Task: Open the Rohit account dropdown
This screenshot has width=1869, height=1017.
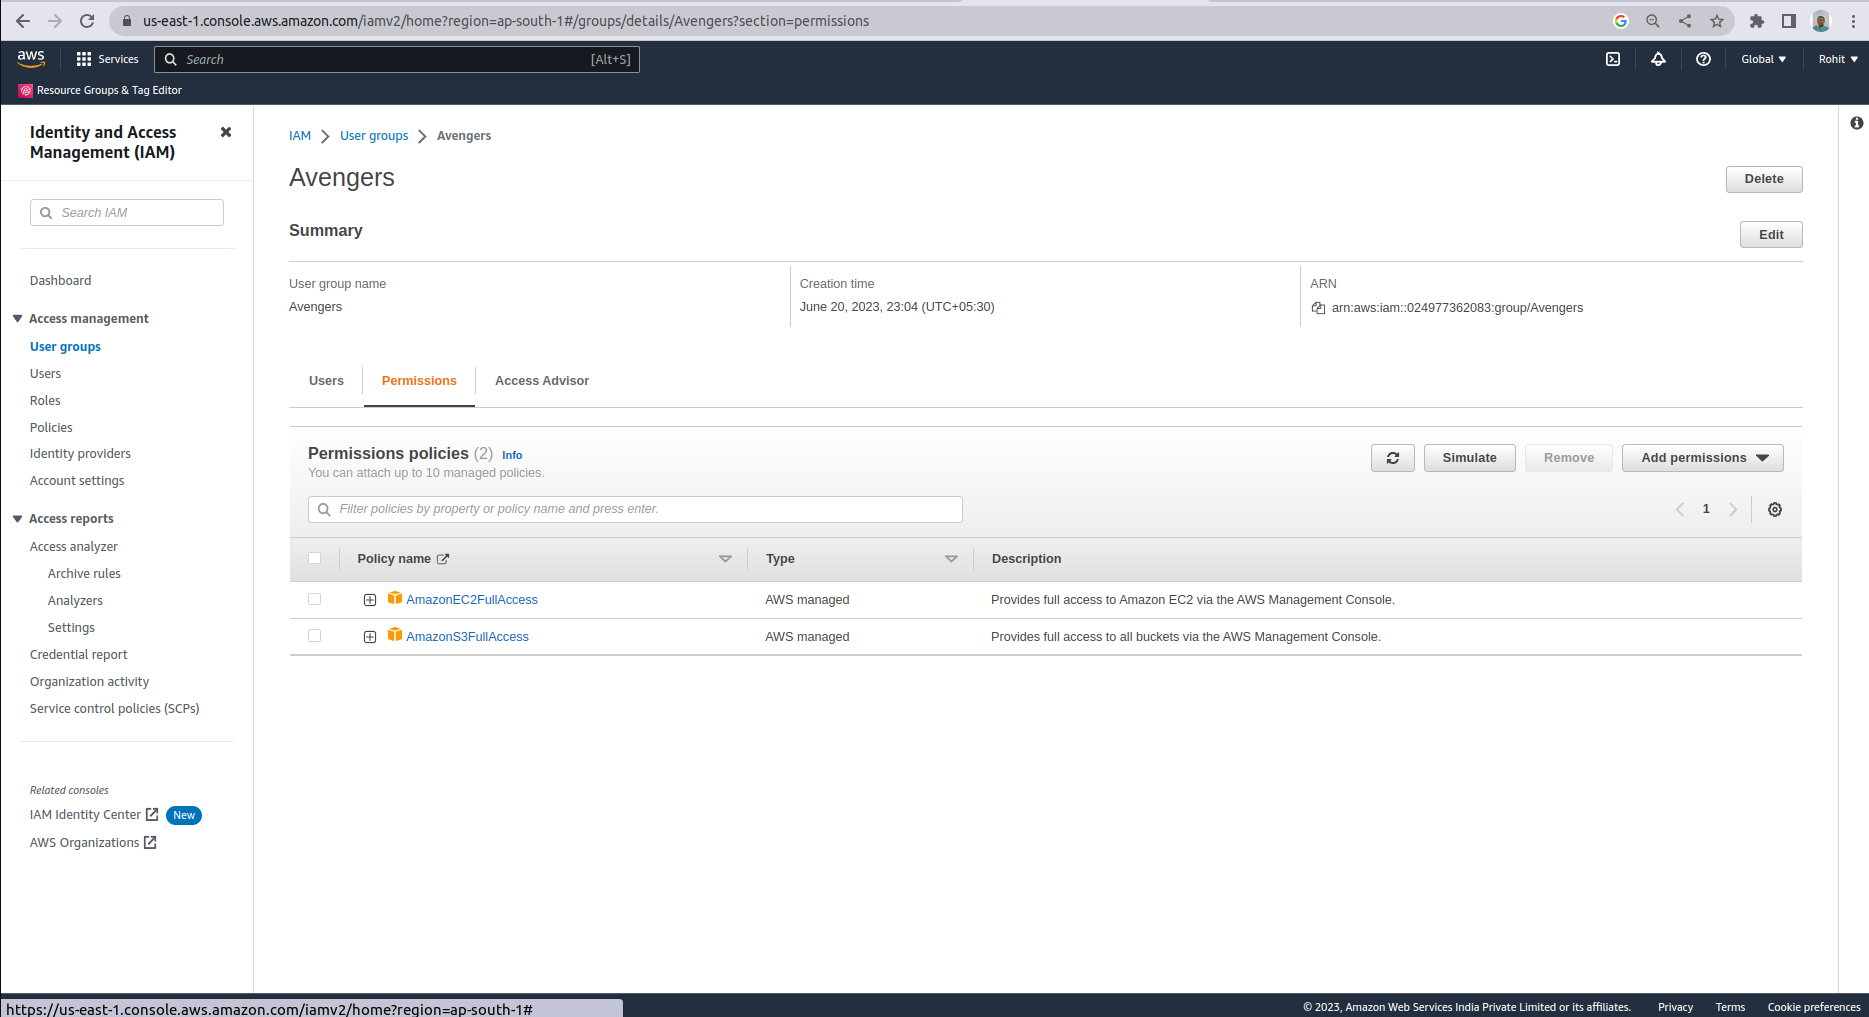Action: point(1838,60)
